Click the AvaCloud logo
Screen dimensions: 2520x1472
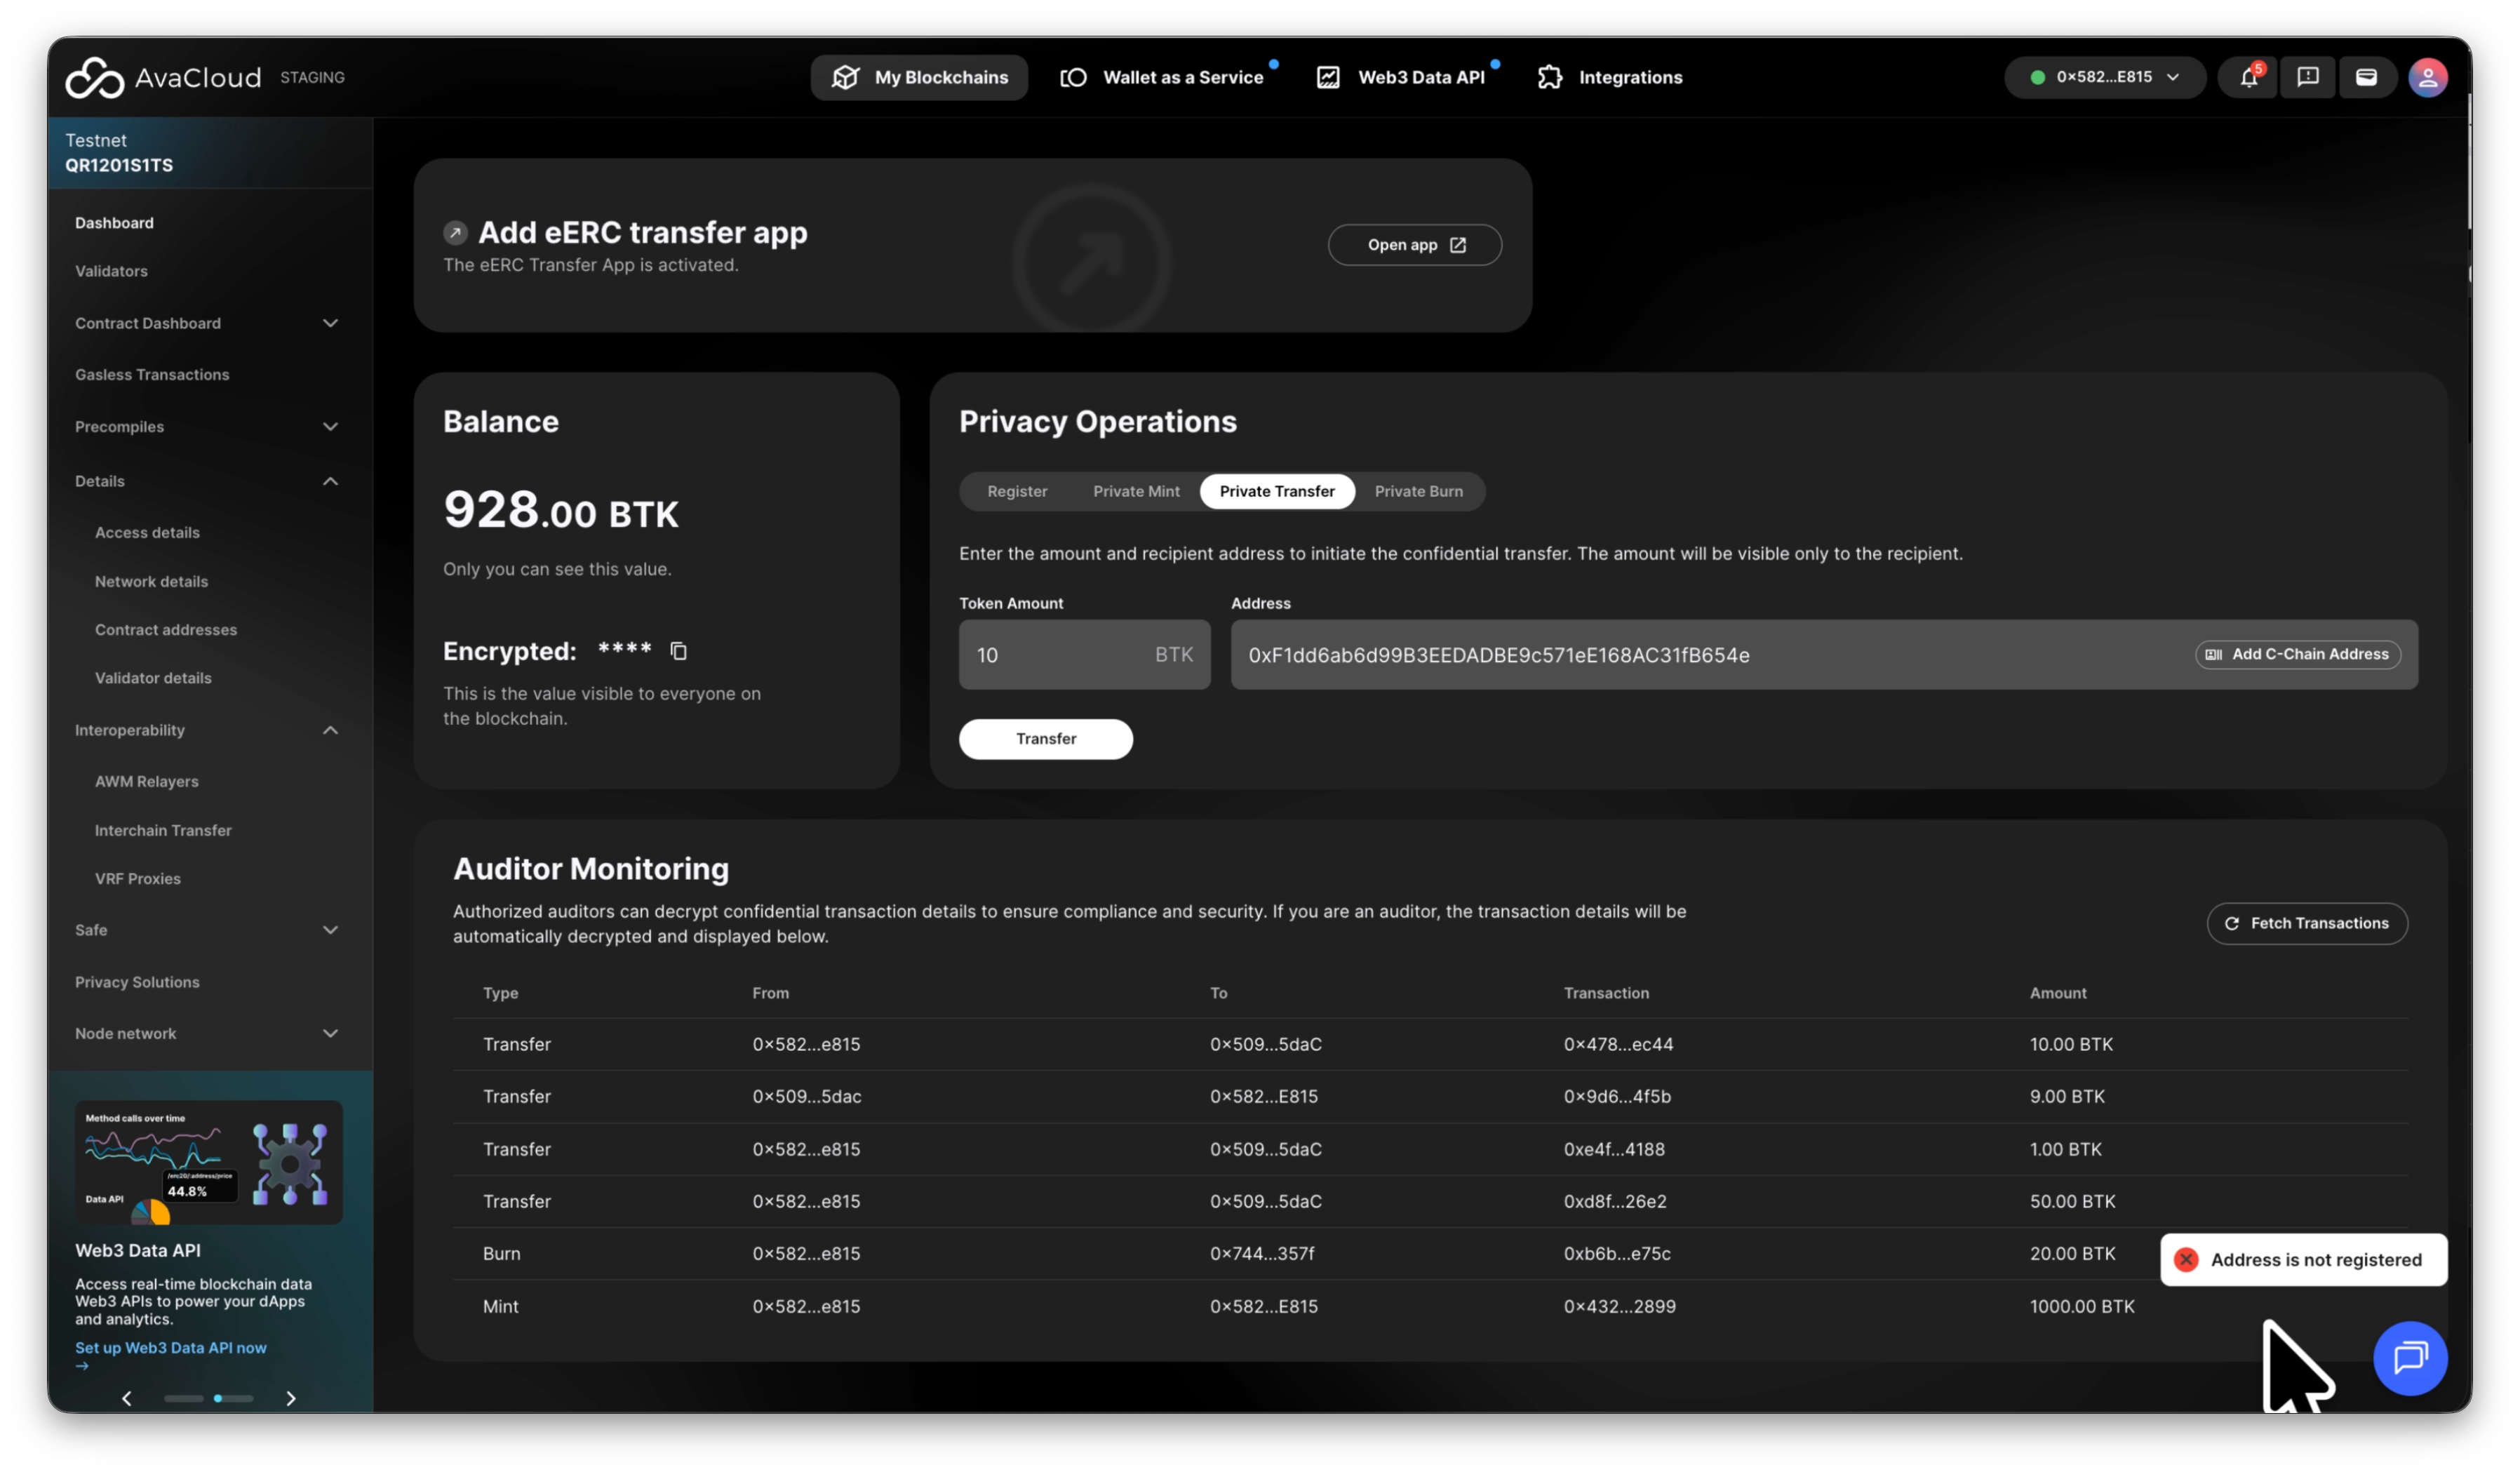(x=163, y=77)
